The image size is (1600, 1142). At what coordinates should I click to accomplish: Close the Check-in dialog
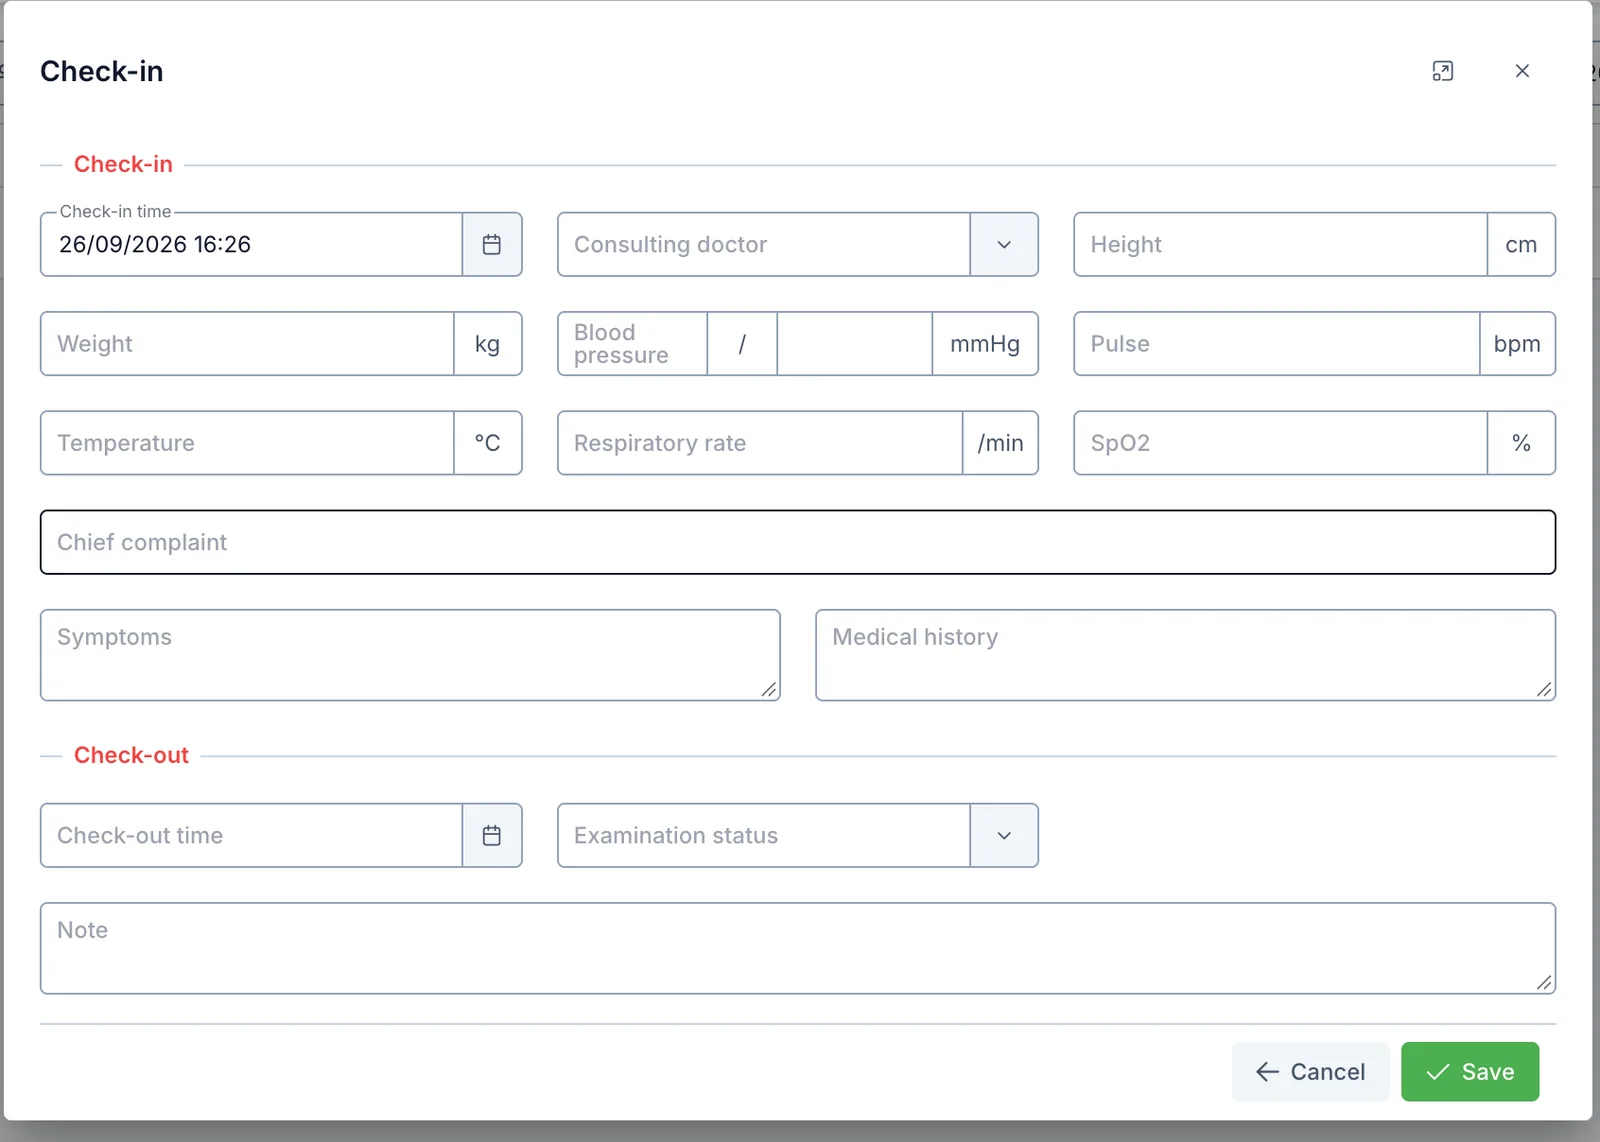(1522, 71)
